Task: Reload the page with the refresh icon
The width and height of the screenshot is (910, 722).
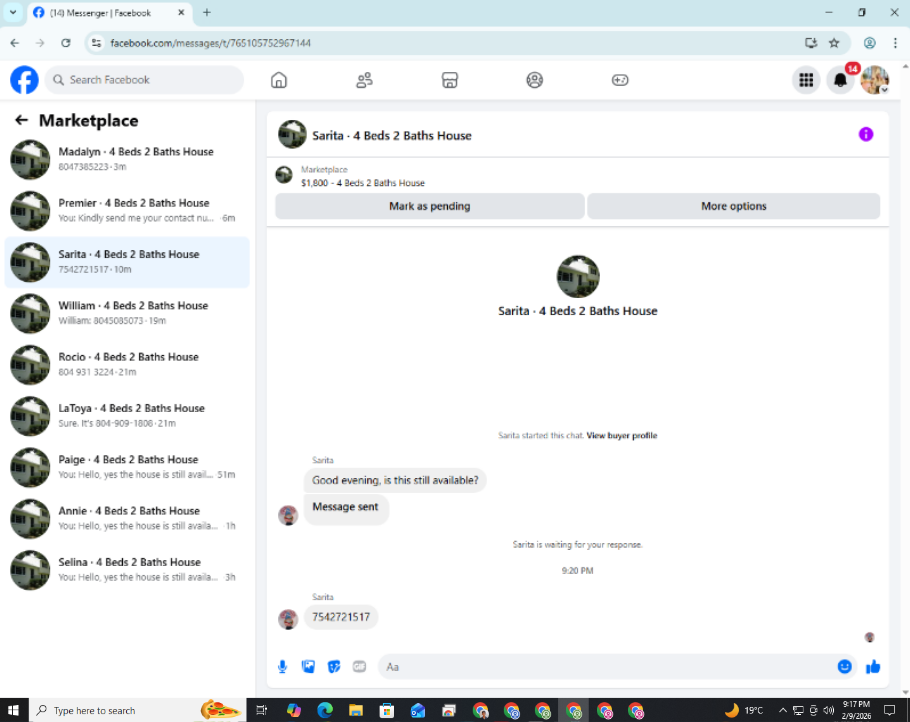Action: [66, 43]
